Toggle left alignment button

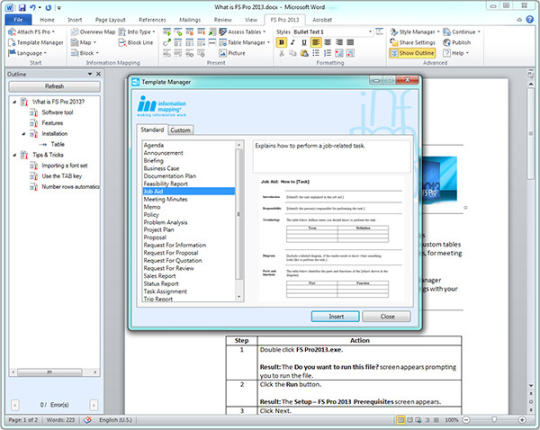coord(316,42)
